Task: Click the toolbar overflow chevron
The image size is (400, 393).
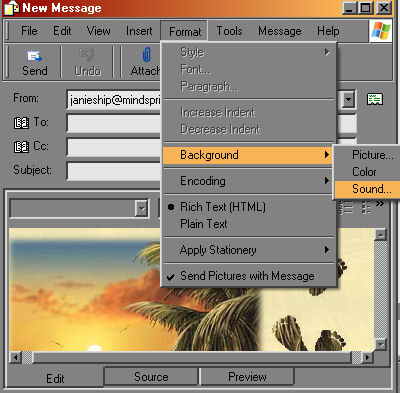Action: (x=380, y=204)
